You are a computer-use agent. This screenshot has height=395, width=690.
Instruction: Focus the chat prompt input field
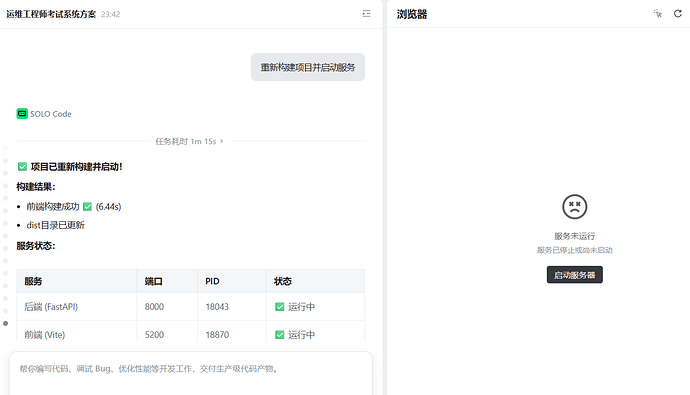[x=191, y=373]
